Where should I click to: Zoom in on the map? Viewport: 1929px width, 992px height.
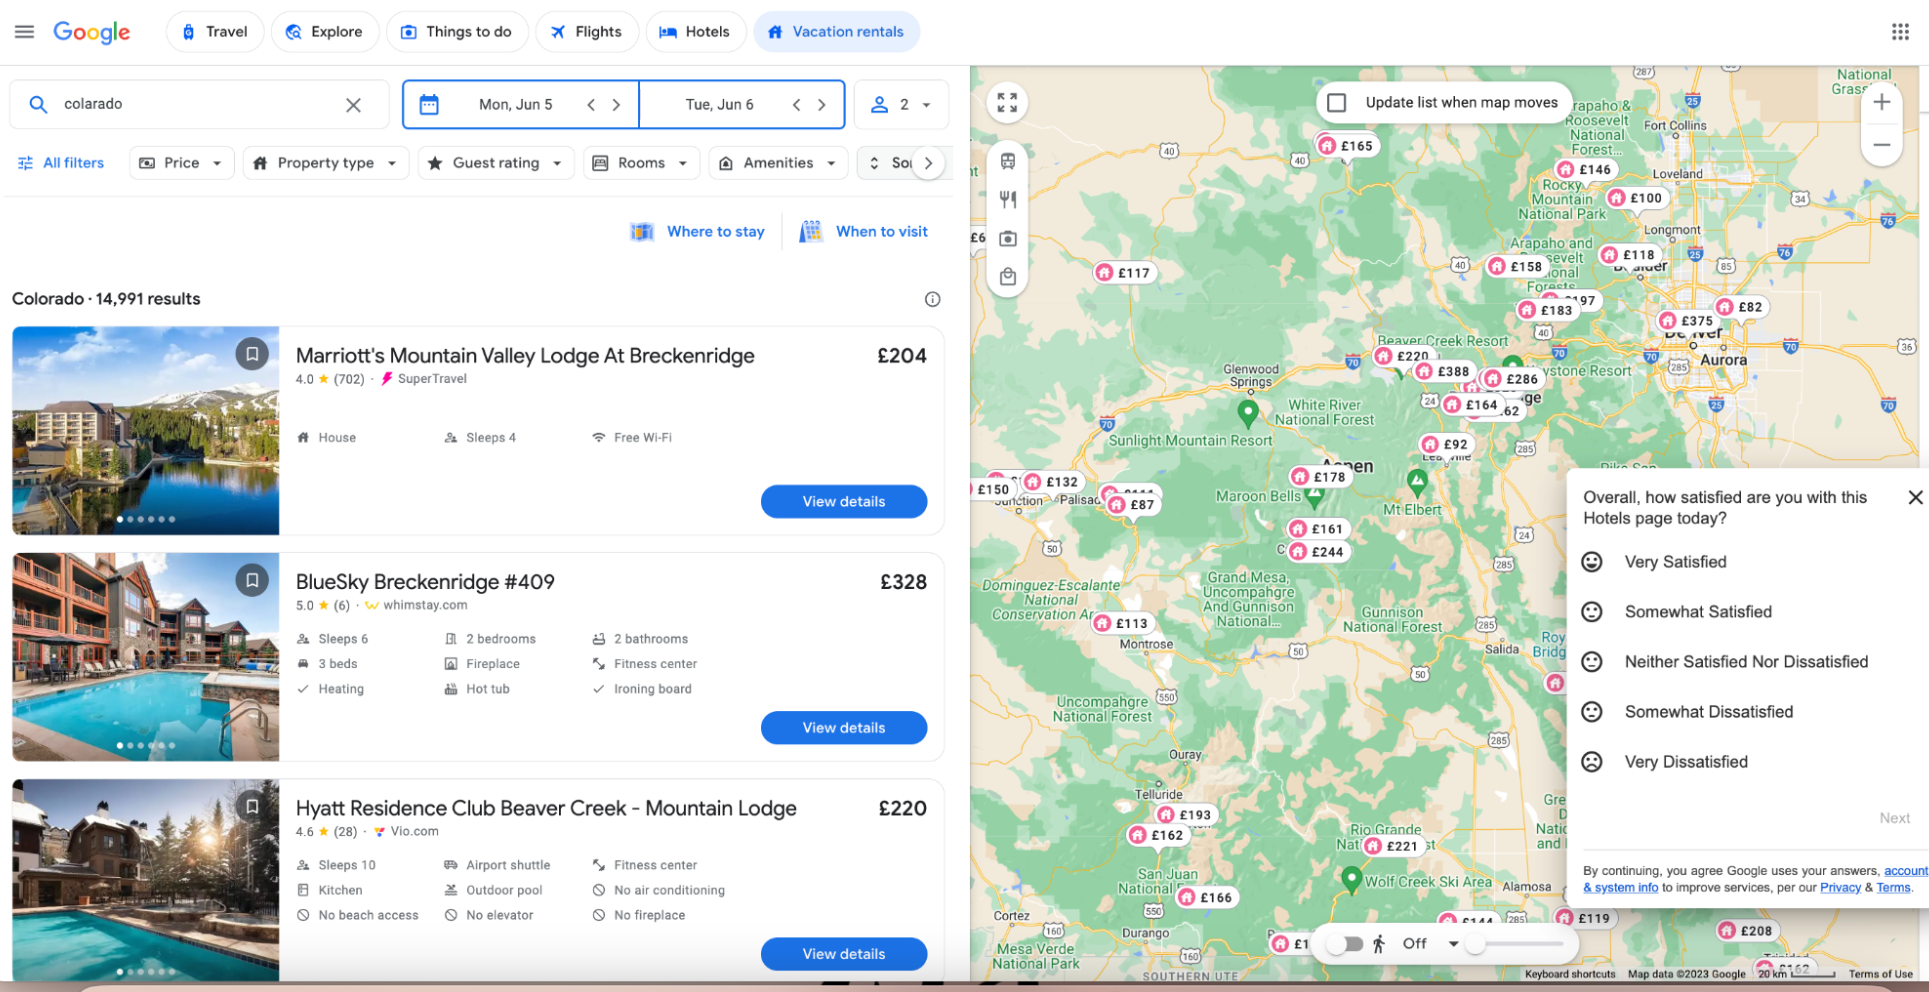[1881, 102]
